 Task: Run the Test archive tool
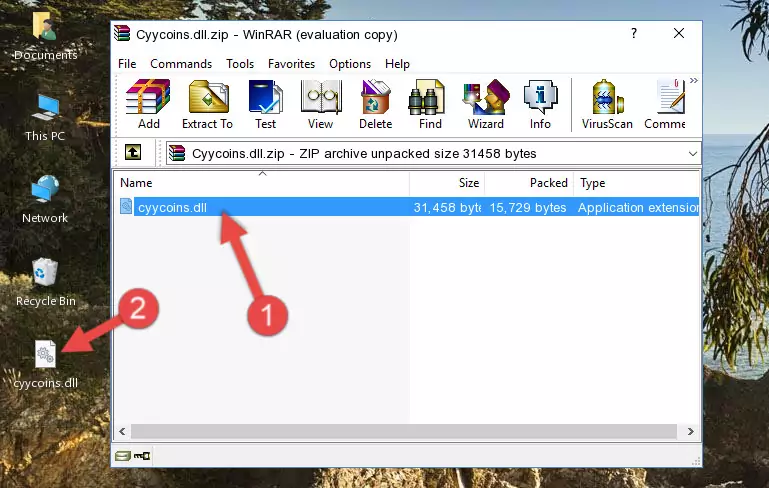[265, 104]
